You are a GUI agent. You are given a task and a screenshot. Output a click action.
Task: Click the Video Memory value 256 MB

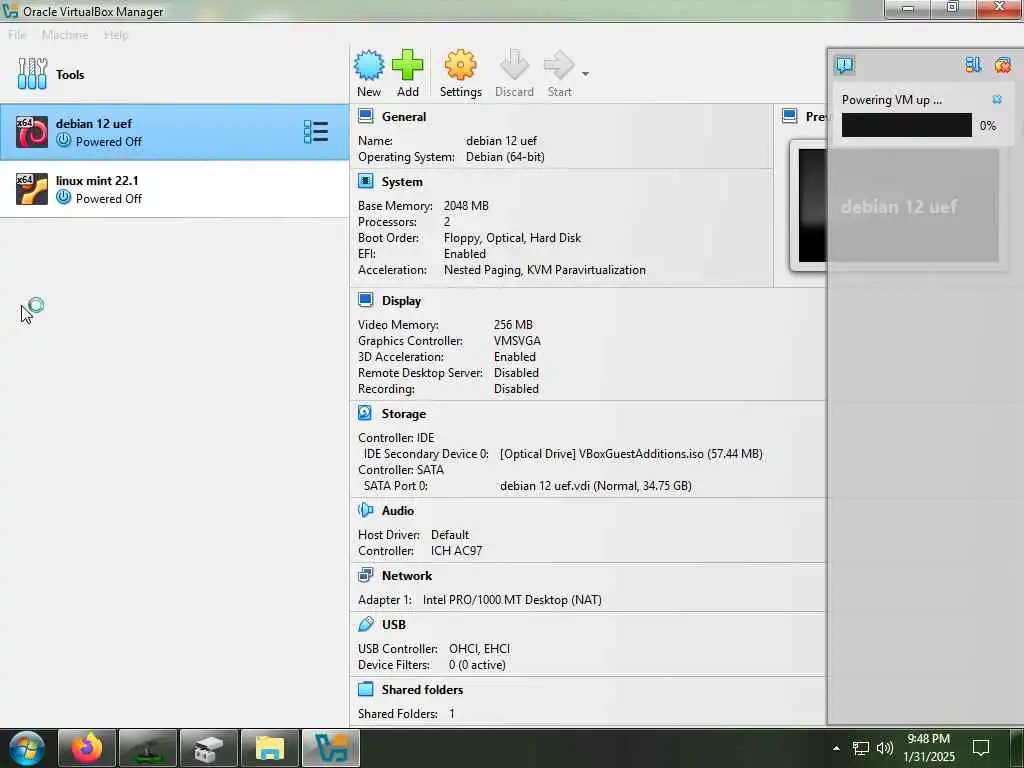[x=513, y=325]
